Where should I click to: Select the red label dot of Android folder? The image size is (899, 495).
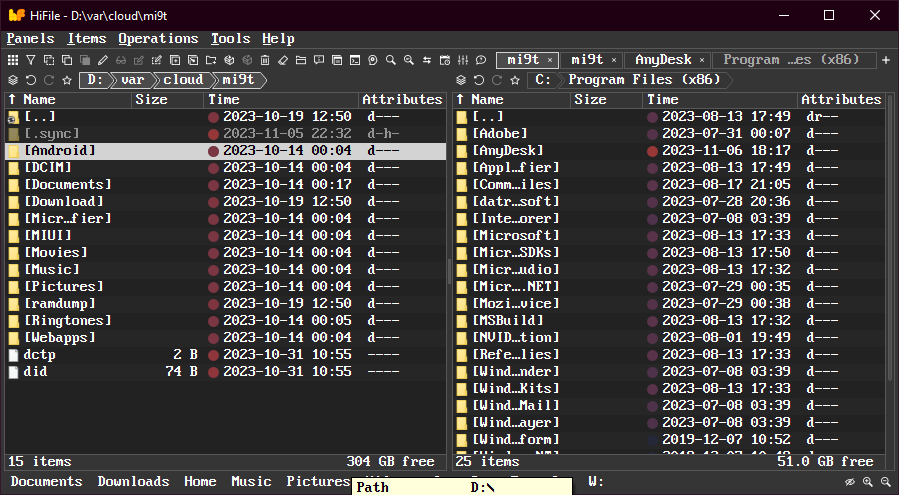213,151
